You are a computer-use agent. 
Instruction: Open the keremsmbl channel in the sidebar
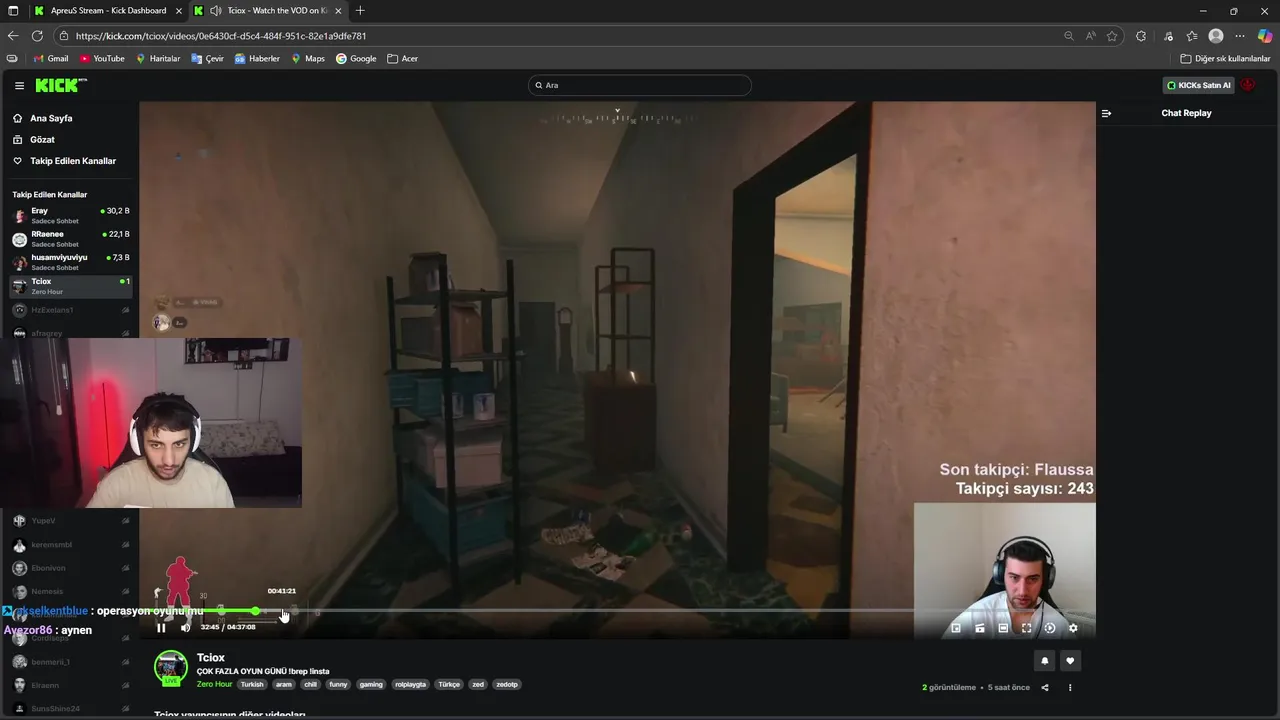click(x=70, y=545)
